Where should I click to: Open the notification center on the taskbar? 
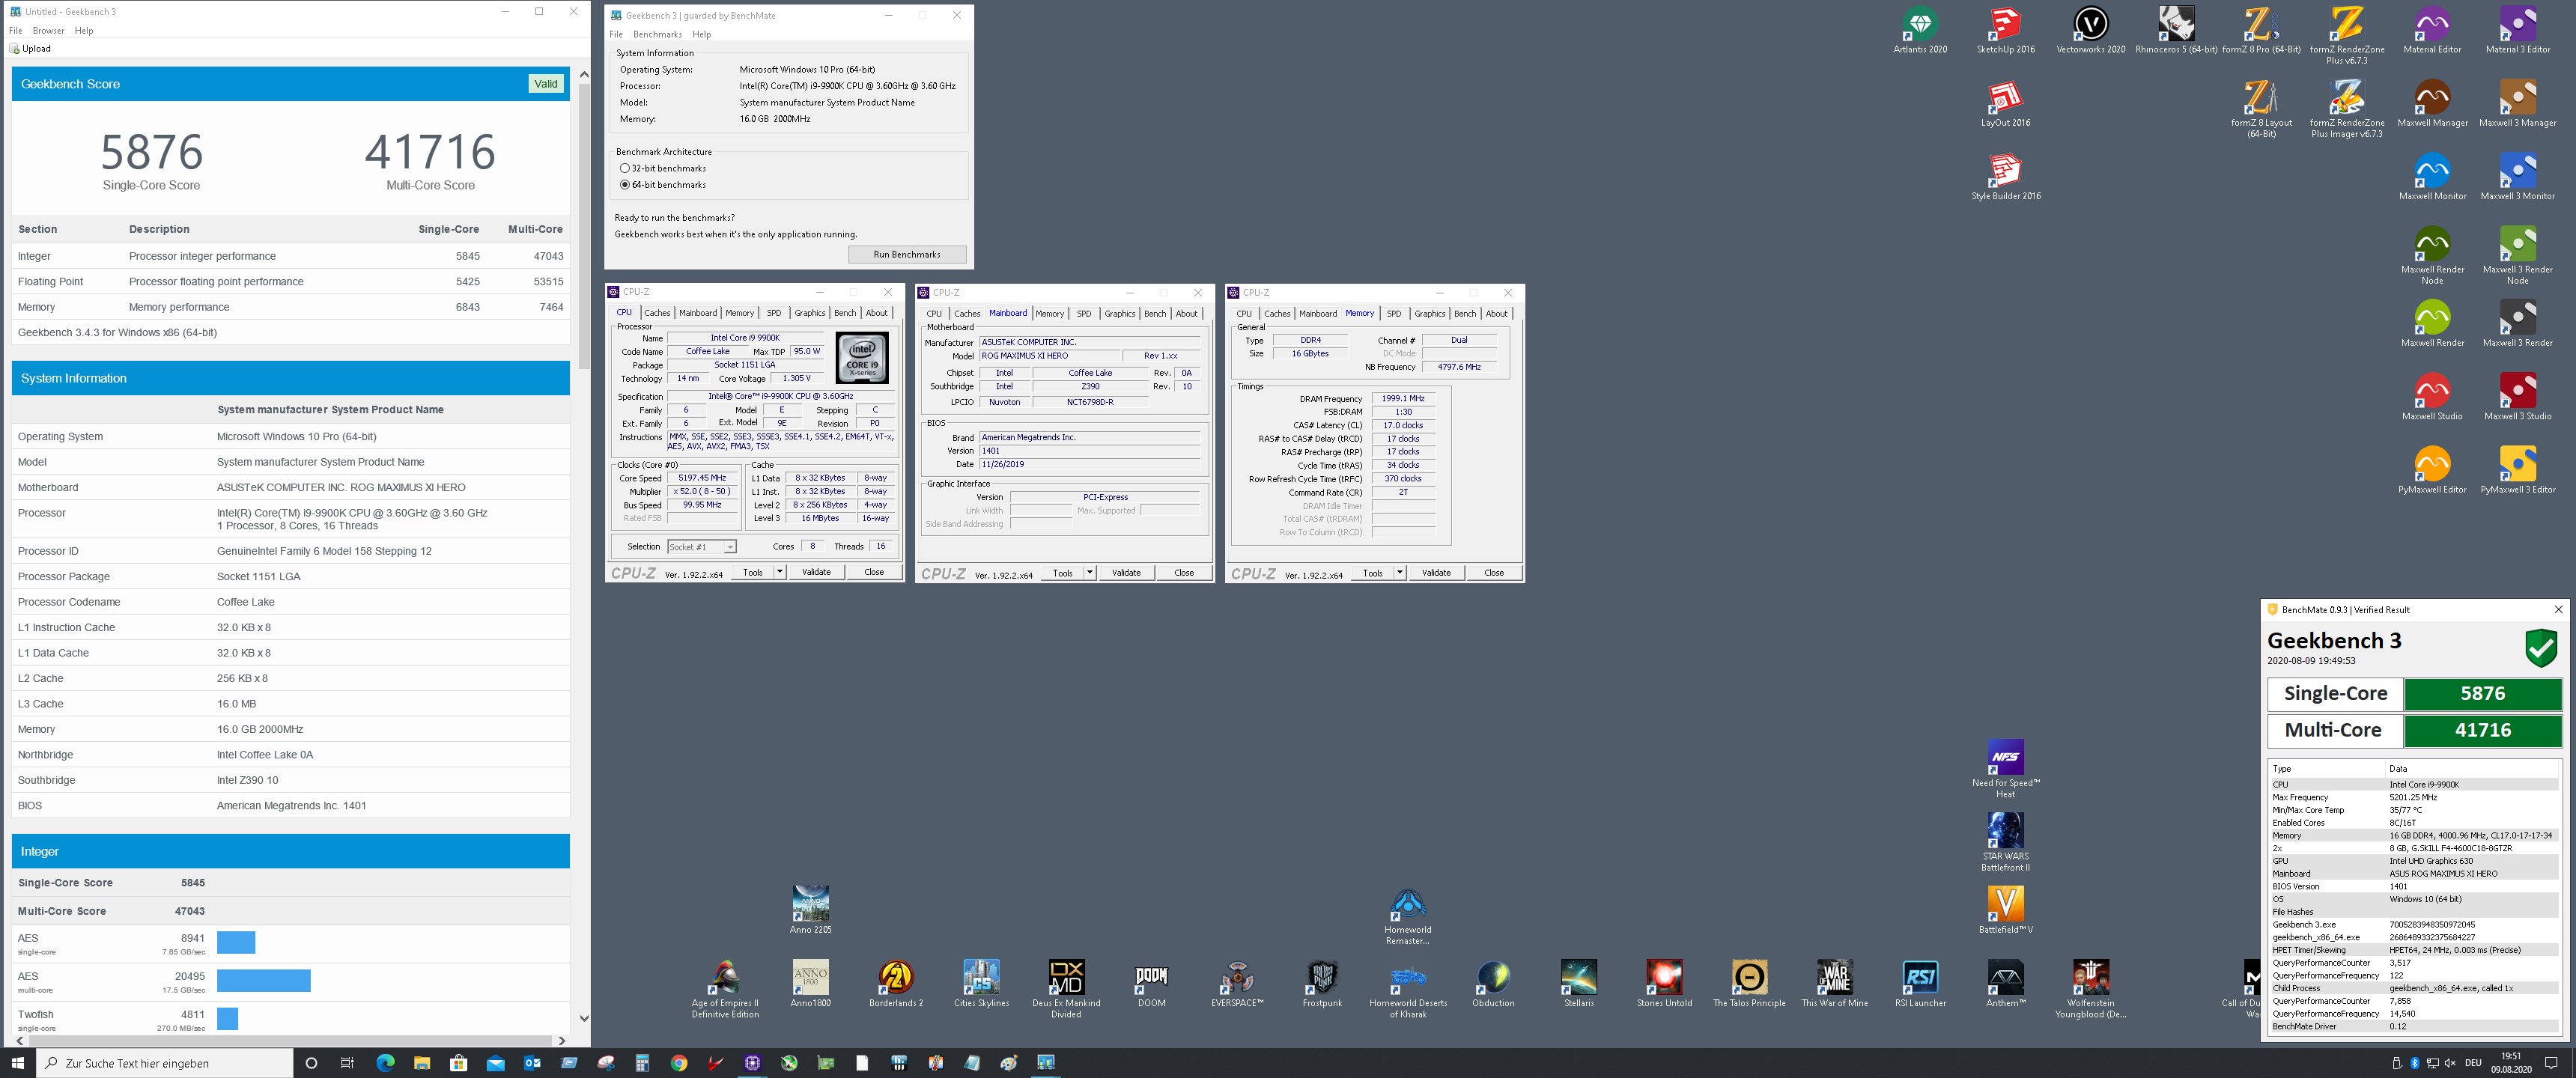pyautogui.click(x=2551, y=1062)
